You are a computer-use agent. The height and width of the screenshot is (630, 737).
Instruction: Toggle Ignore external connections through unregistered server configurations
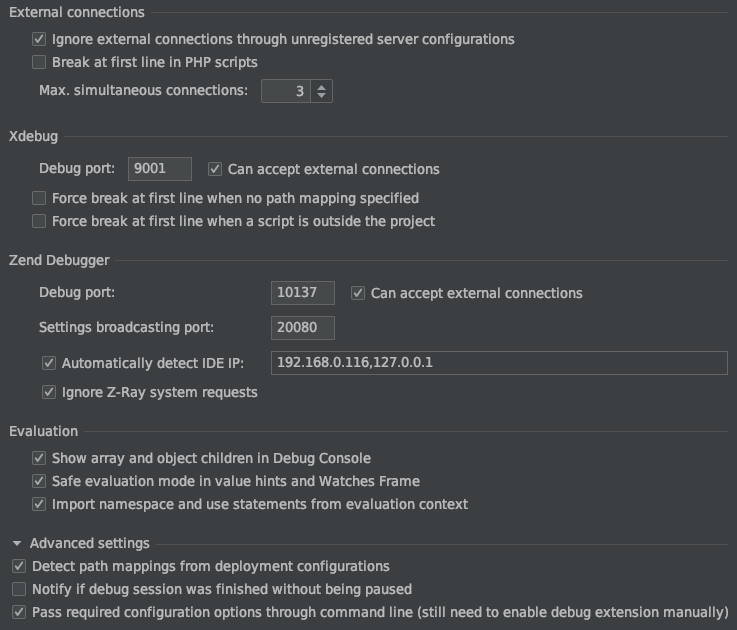pos(39,40)
